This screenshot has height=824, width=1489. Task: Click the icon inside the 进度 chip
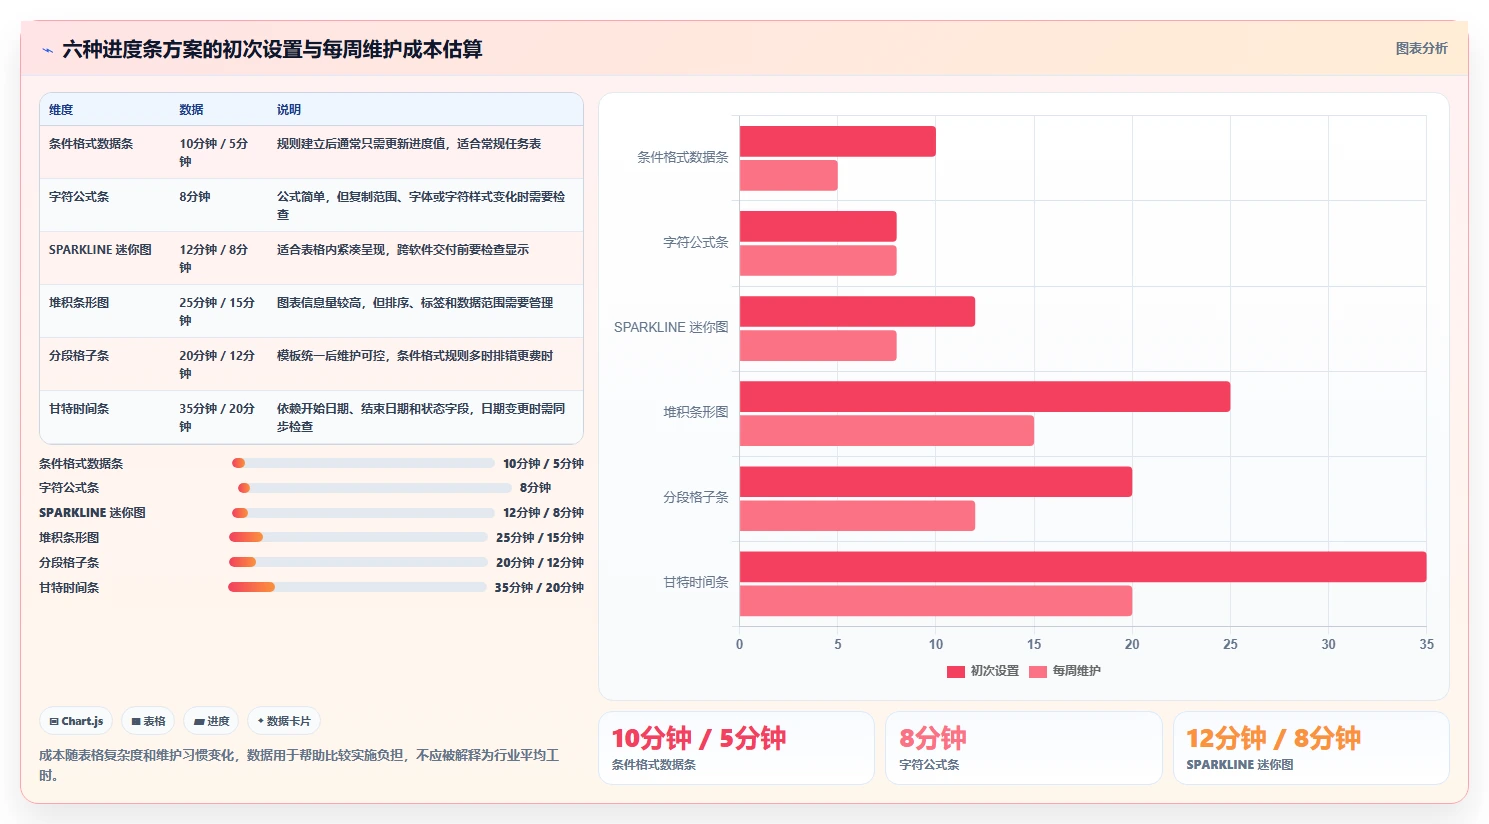[x=199, y=721]
